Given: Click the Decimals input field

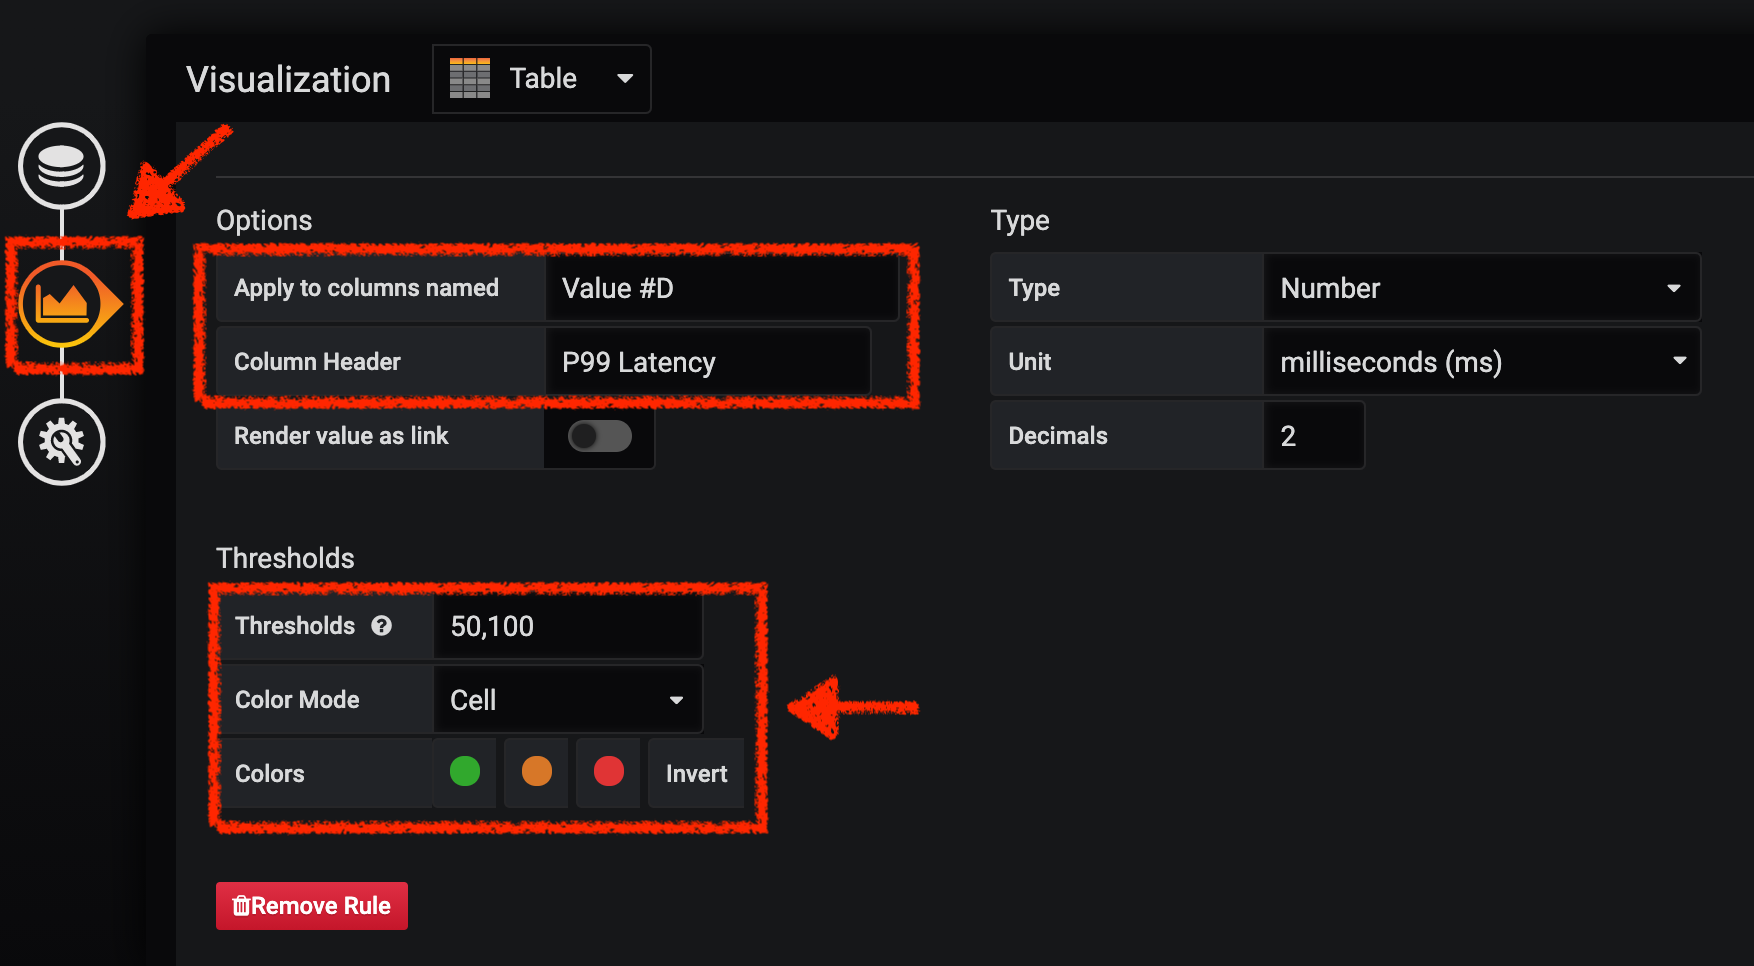Looking at the screenshot, I should coord(1314,436).
